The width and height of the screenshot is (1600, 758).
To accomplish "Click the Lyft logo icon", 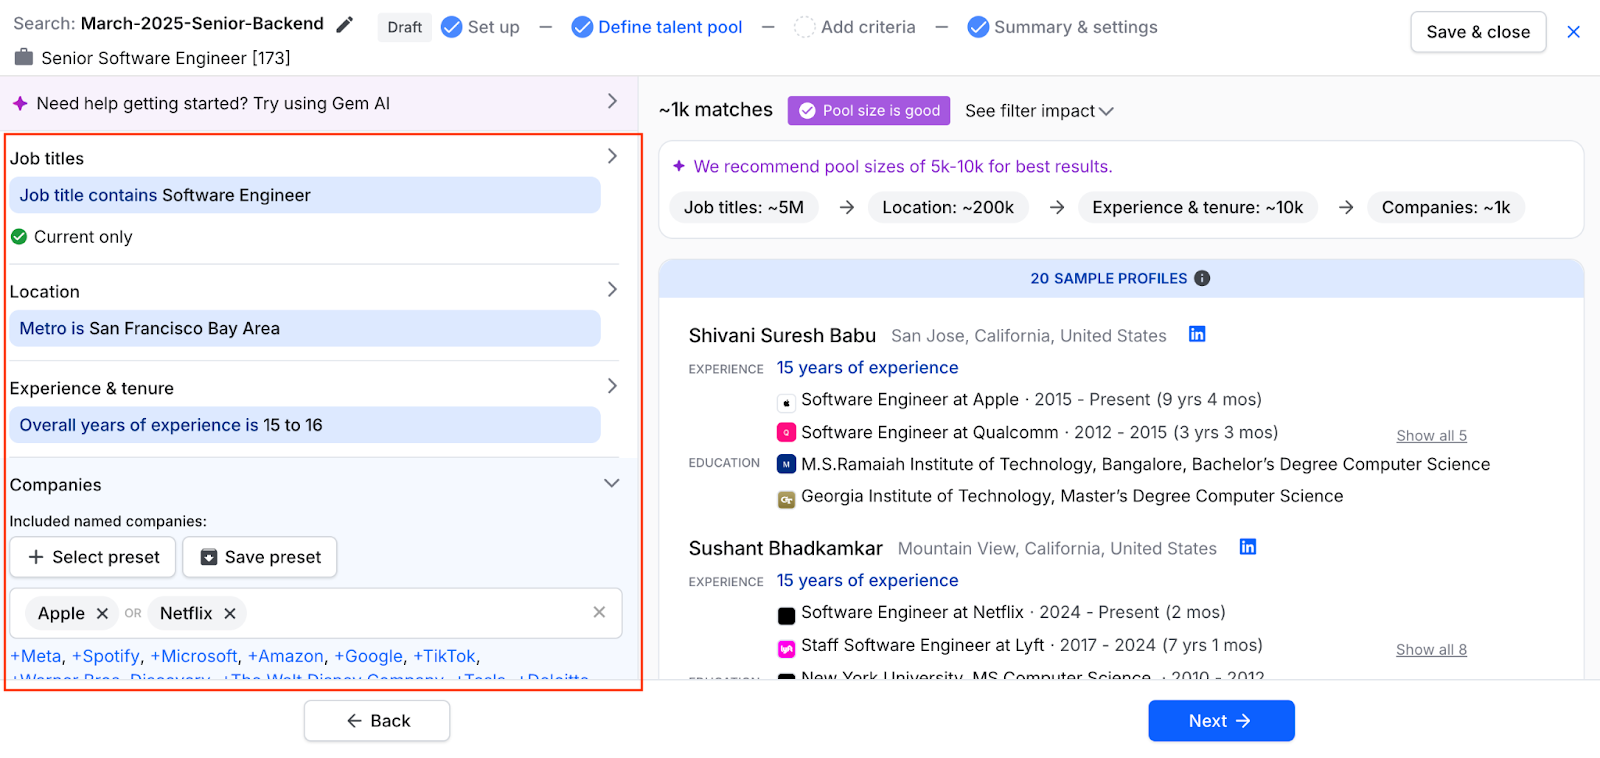I will tap(786, 648).
